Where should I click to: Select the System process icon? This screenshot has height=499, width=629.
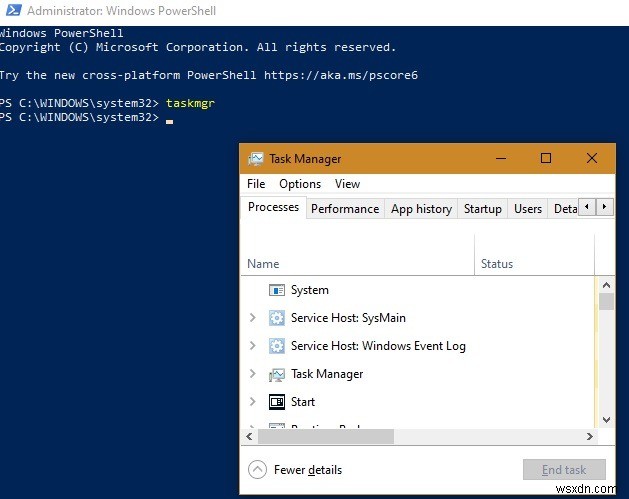coord(276,290)
